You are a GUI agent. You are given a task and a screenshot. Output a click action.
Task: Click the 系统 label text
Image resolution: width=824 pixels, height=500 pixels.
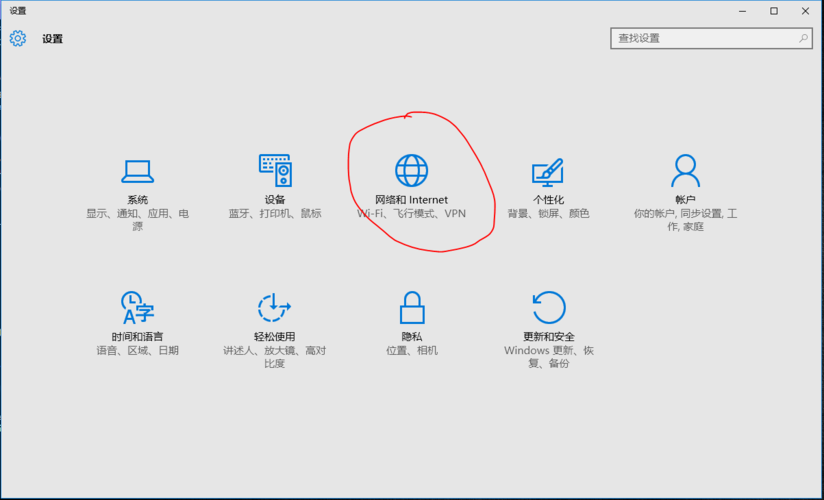pyautogui.click(x=138, y=200)
